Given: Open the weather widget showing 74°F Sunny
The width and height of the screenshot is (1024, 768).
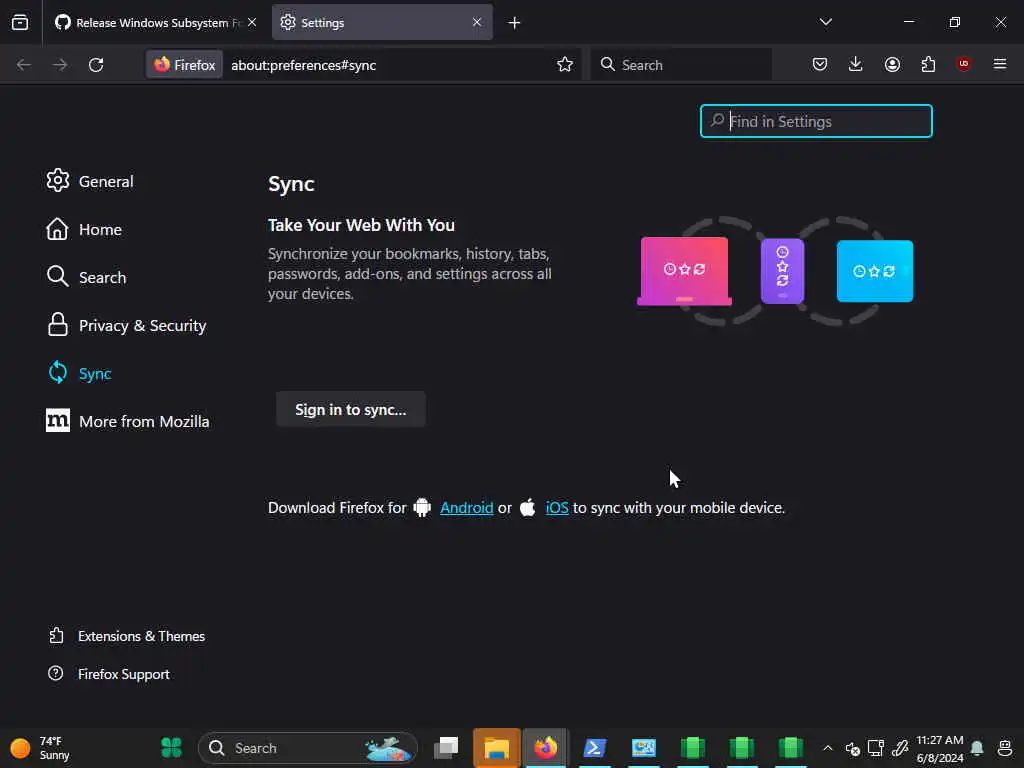Looking at the screenshot, I should [x=40, y=748].
